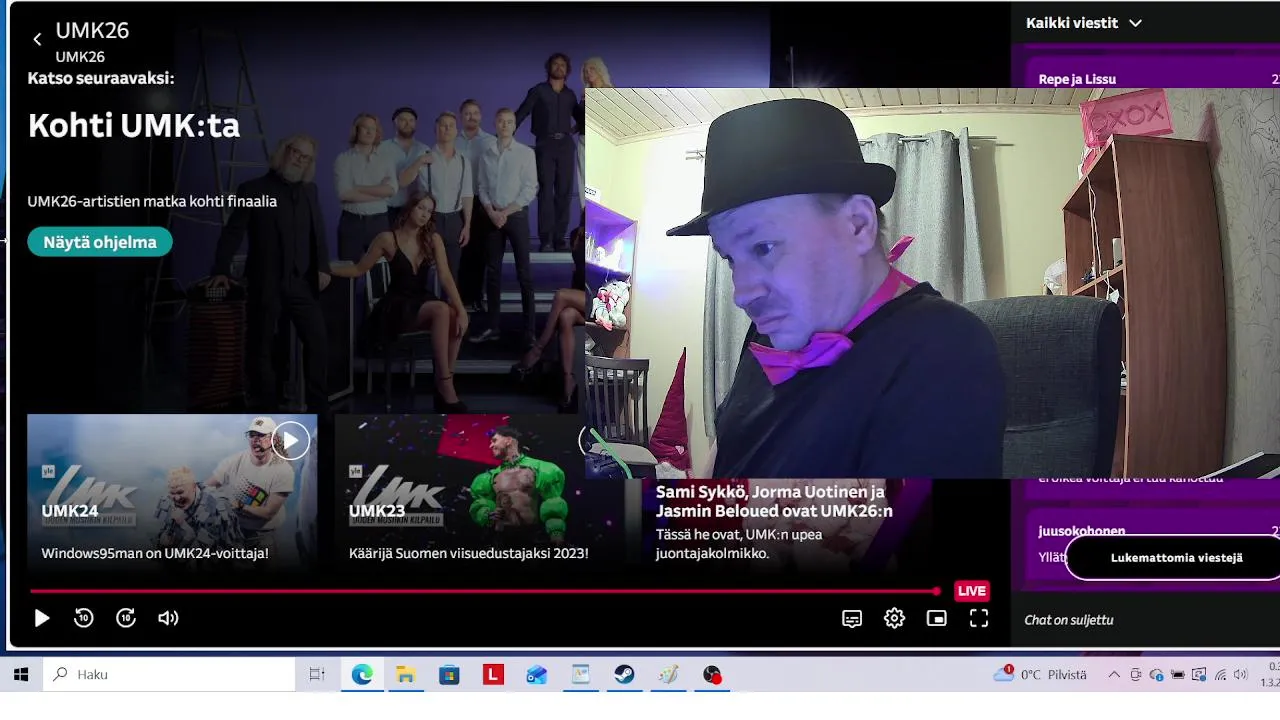Open the recording app icon on taskbar

(x=712, y=675)
